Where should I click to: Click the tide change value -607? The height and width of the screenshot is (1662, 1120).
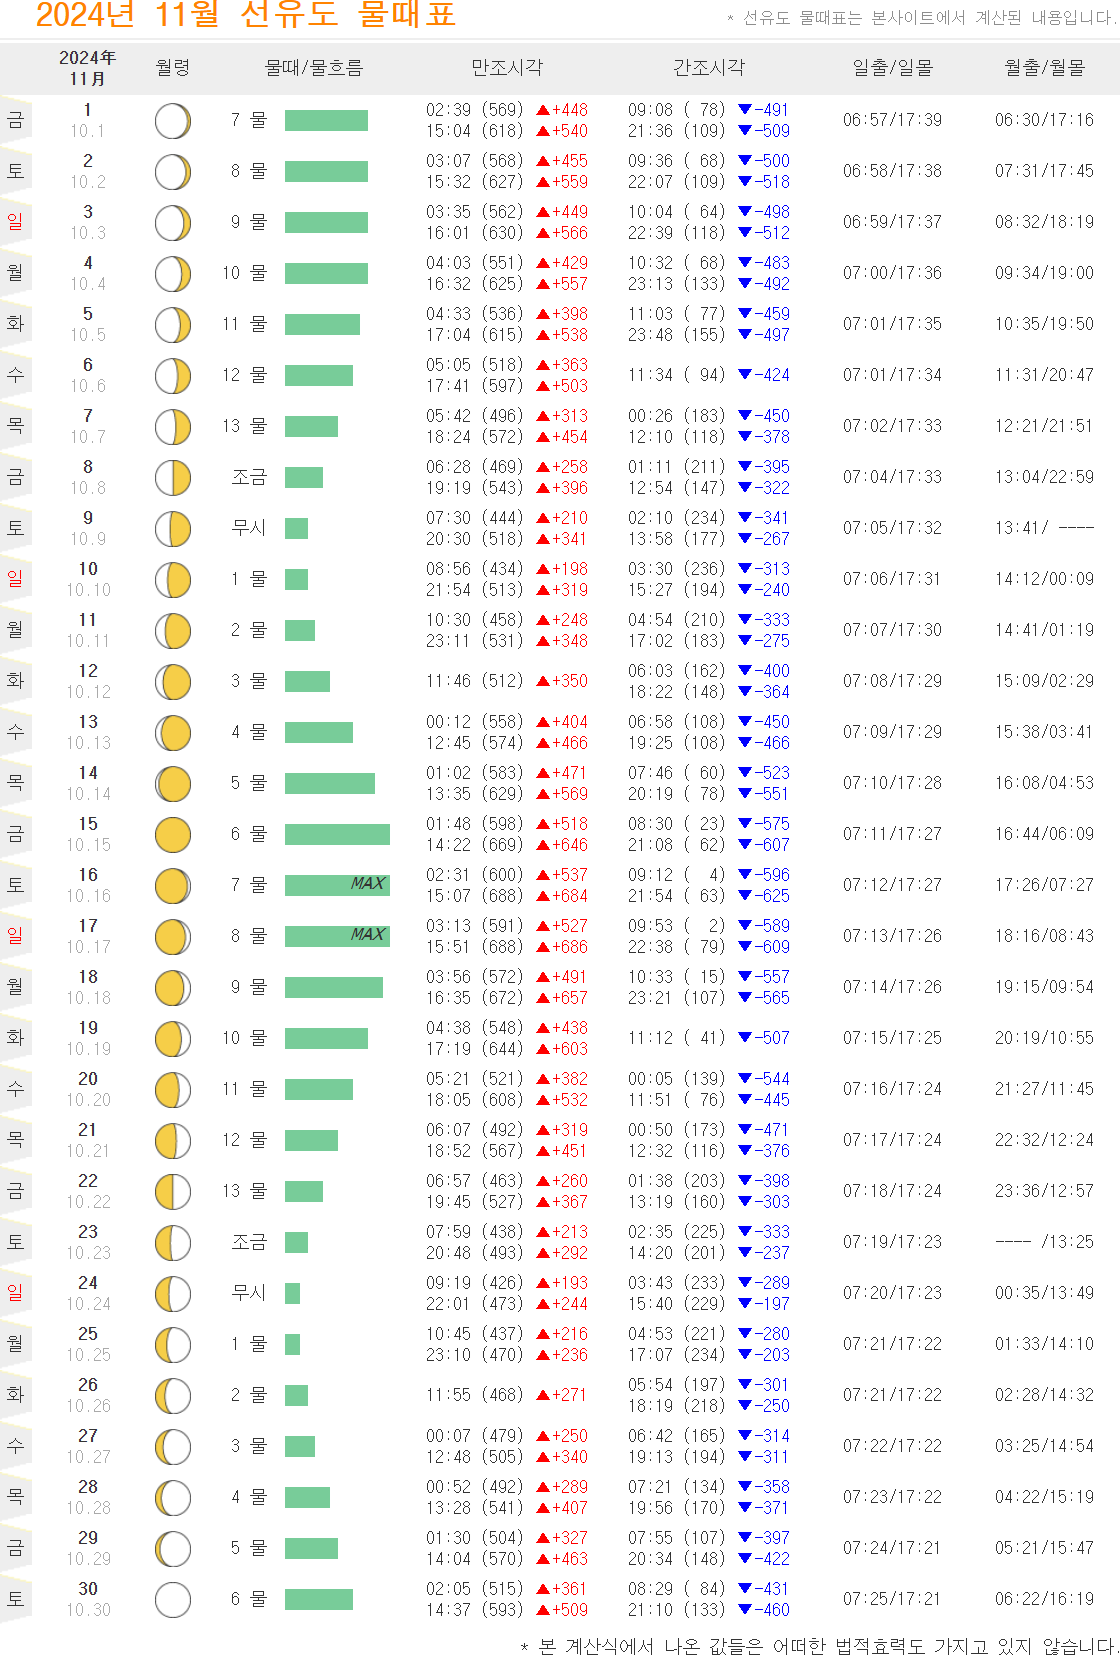pyautogui.click(x=772, y=845)
